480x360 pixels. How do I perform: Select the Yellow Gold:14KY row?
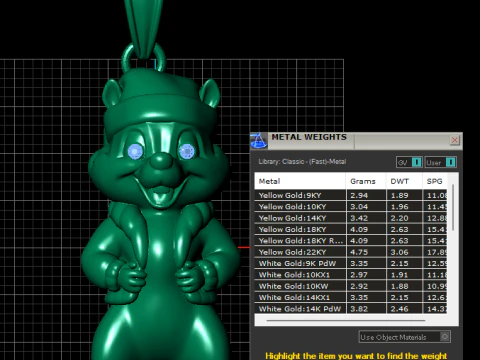(351, 218)
